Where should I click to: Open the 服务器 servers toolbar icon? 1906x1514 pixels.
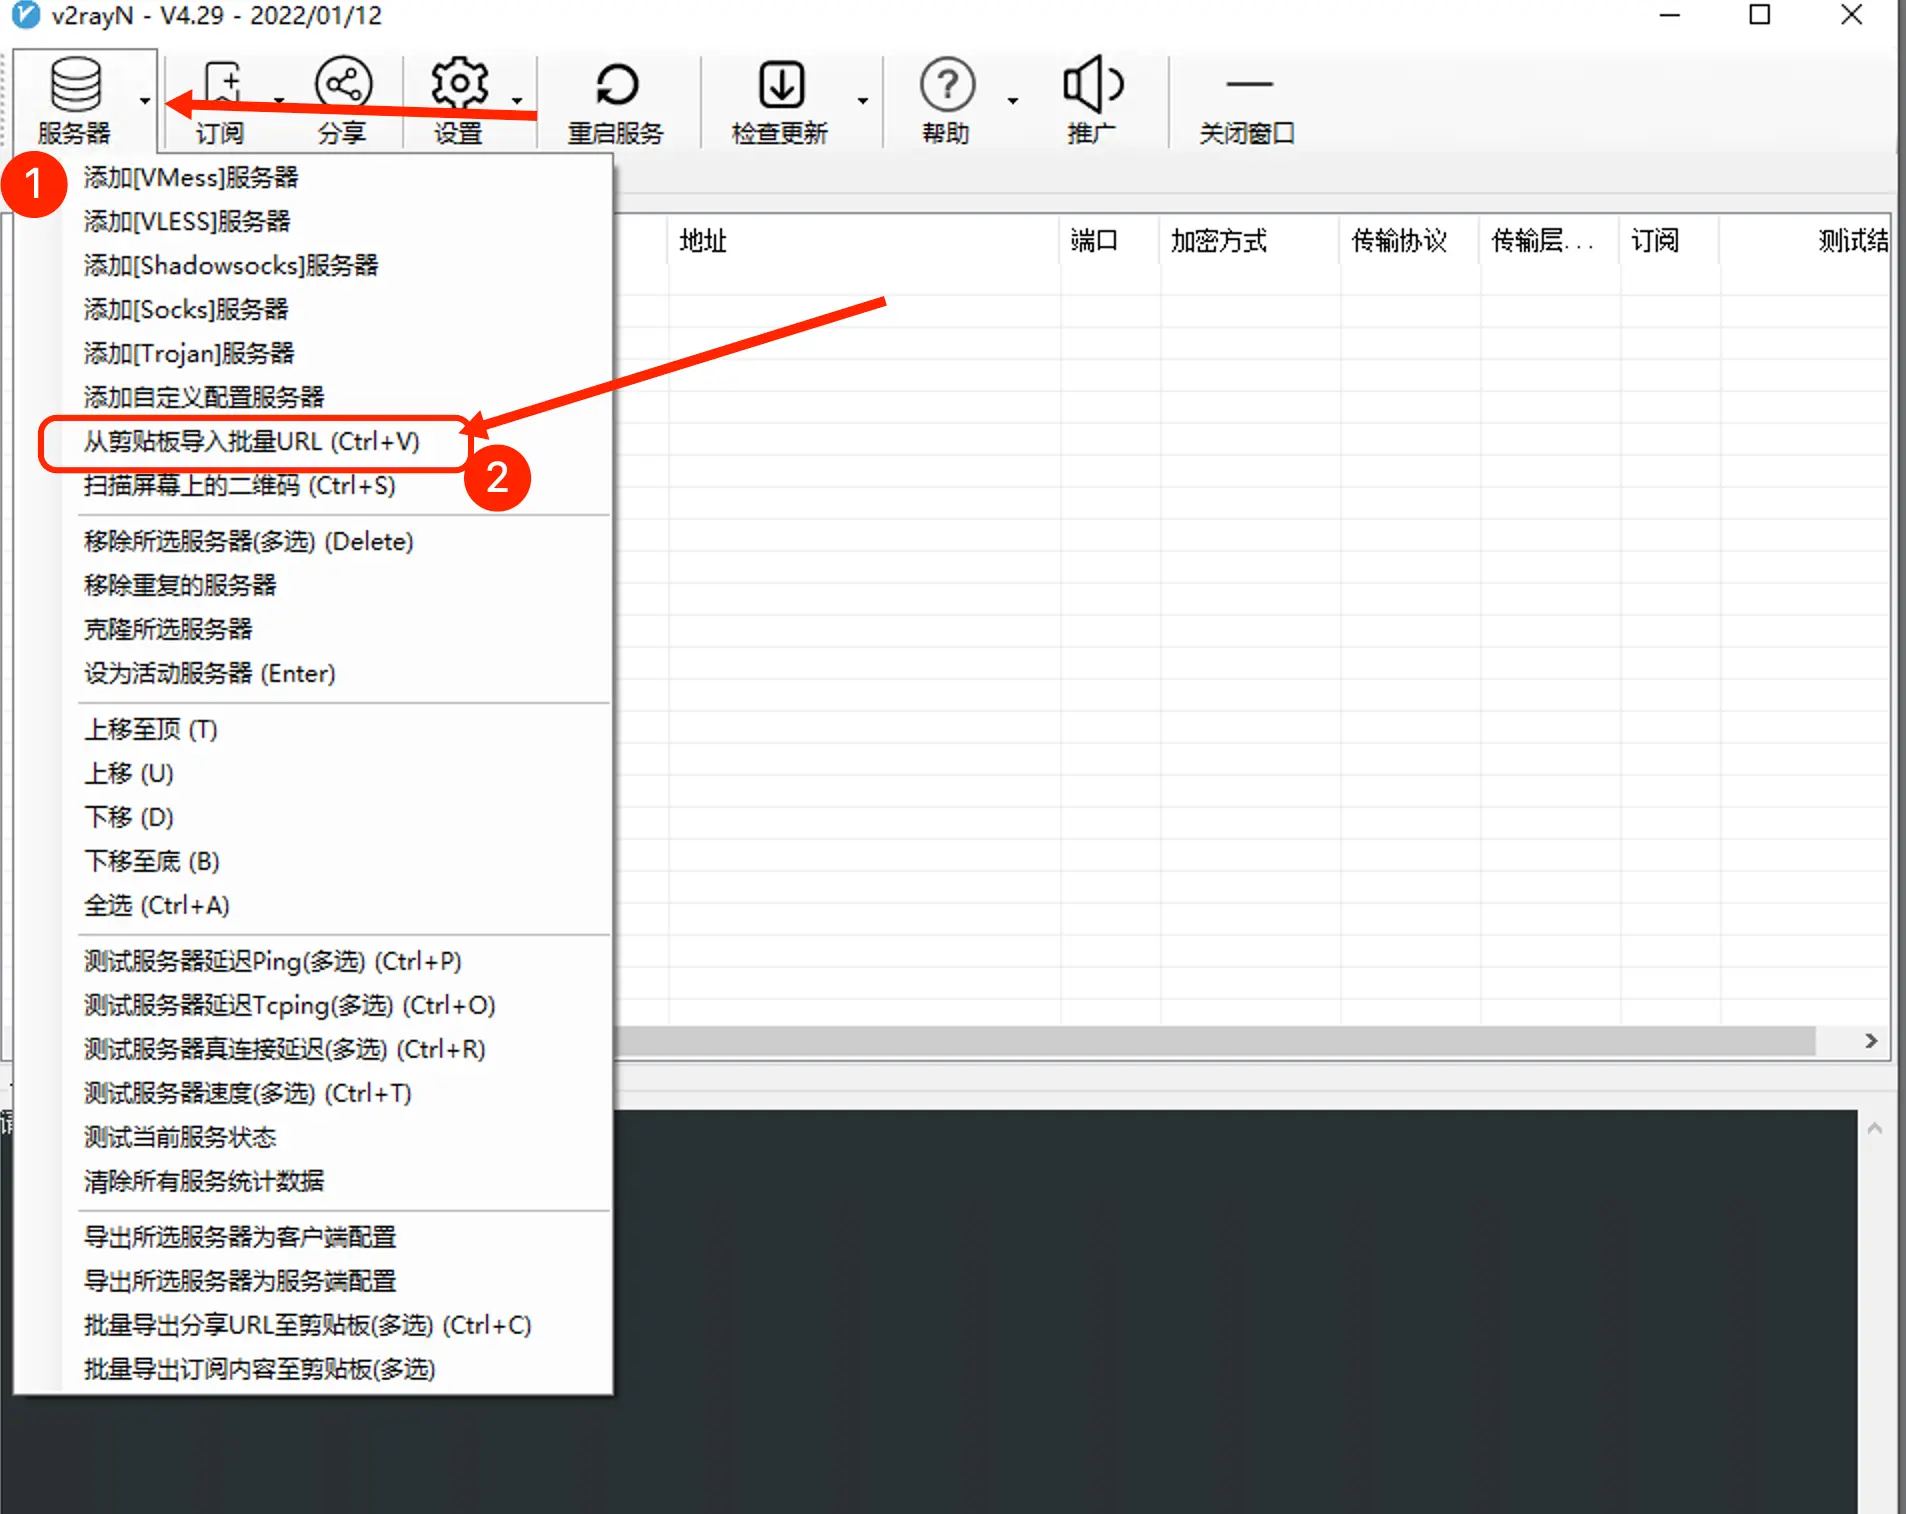click(x=75, y=100)
